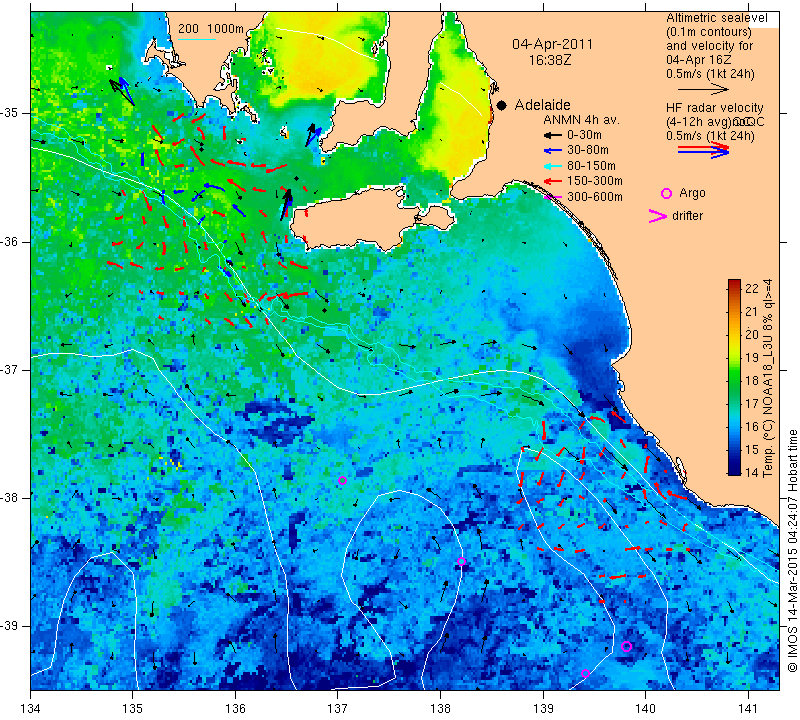Click the 18 degree colorbar label
Image resolution: width=800 pixels, height=720 pixels.
point(752,380)
